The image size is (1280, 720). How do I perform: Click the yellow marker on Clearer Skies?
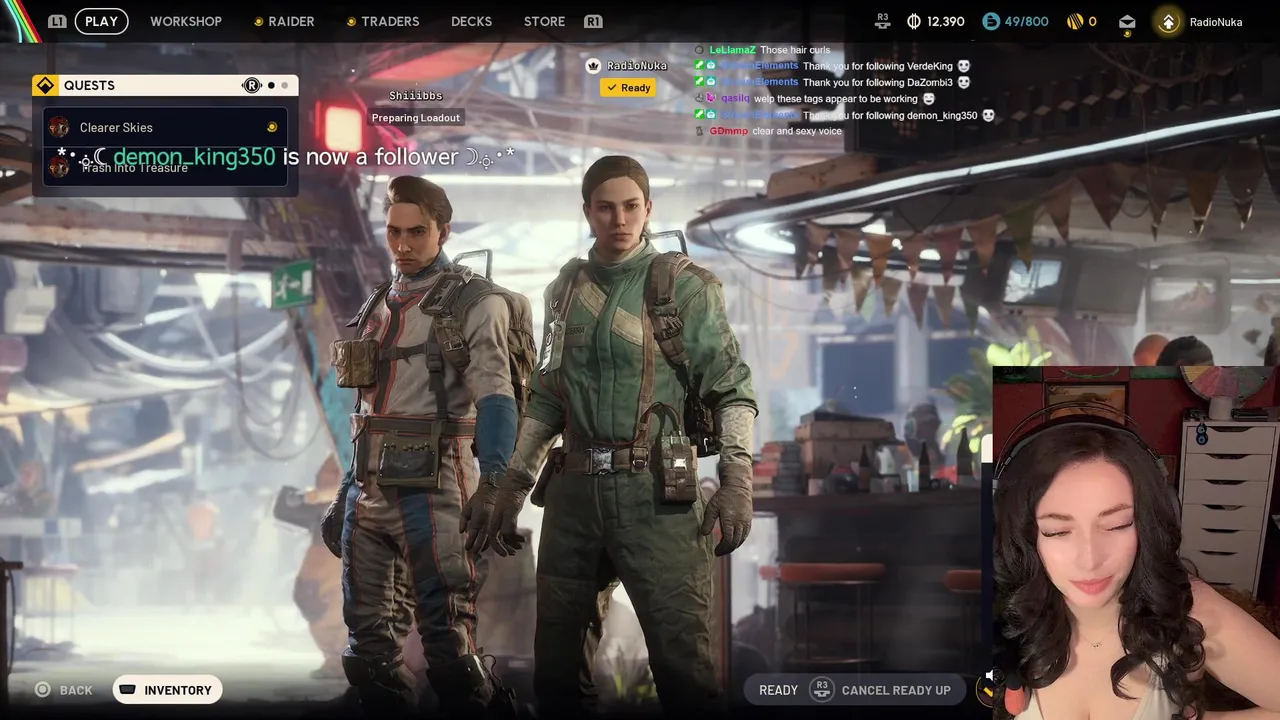pyautogui.click(x=271, y=127)
